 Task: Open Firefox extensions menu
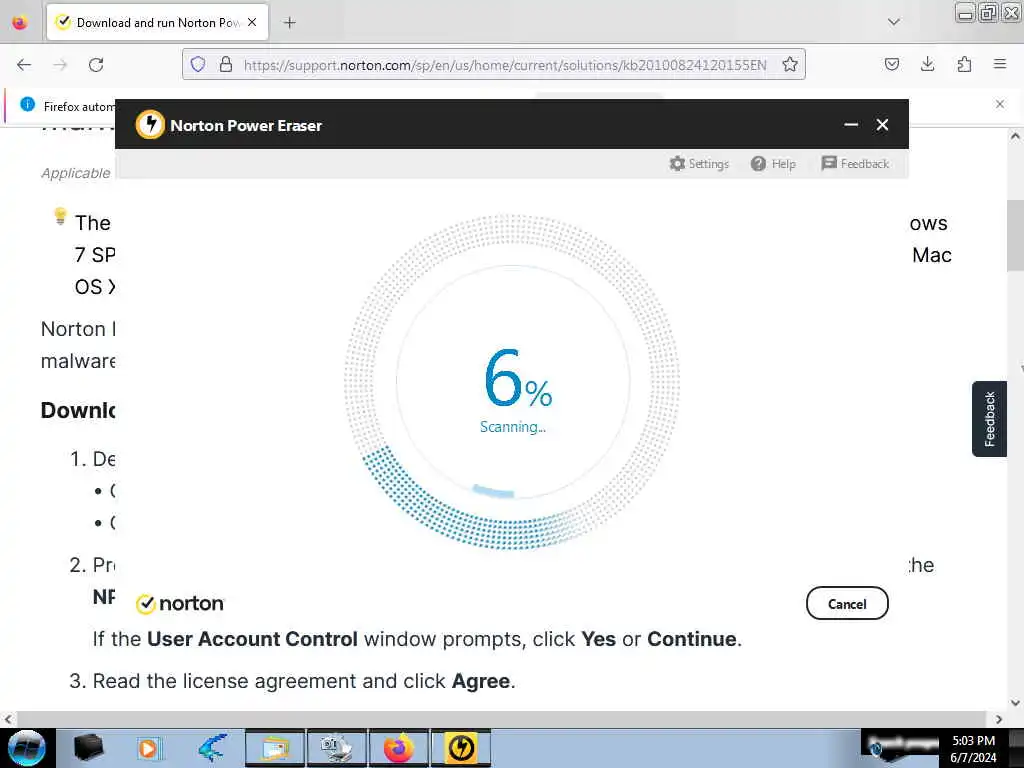click(x=964, y=64)
